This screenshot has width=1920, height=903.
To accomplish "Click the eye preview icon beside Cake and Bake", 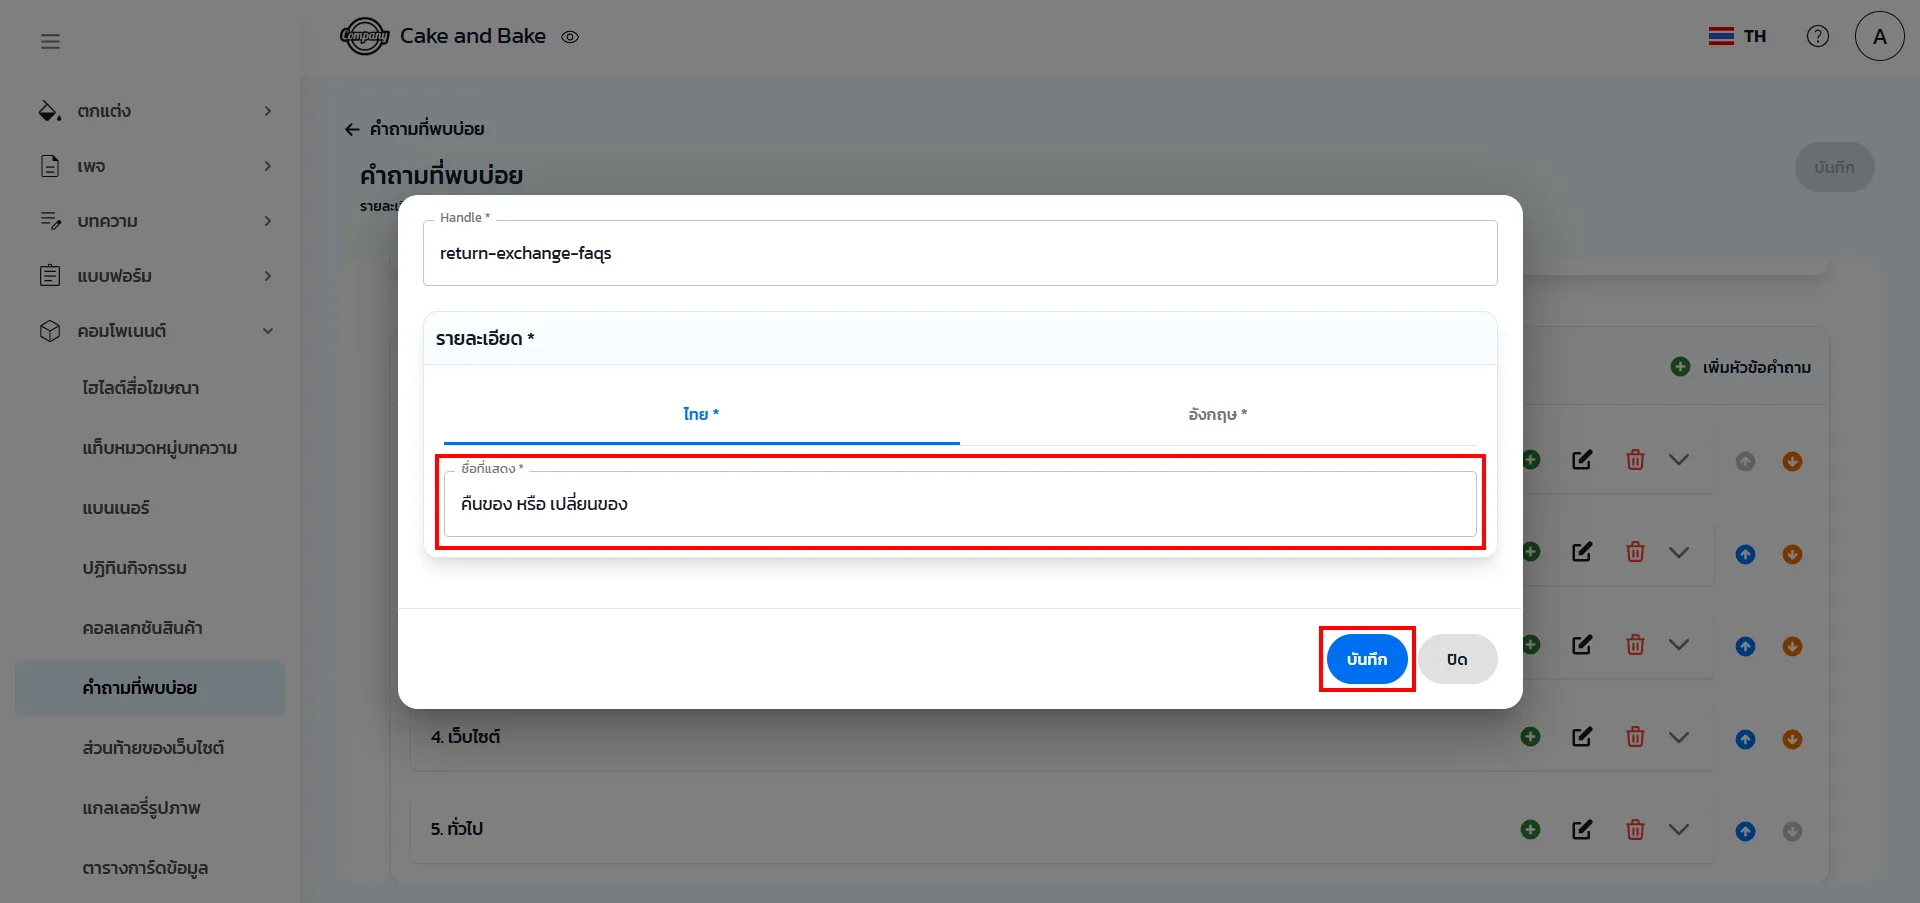I will coord(570,37).
